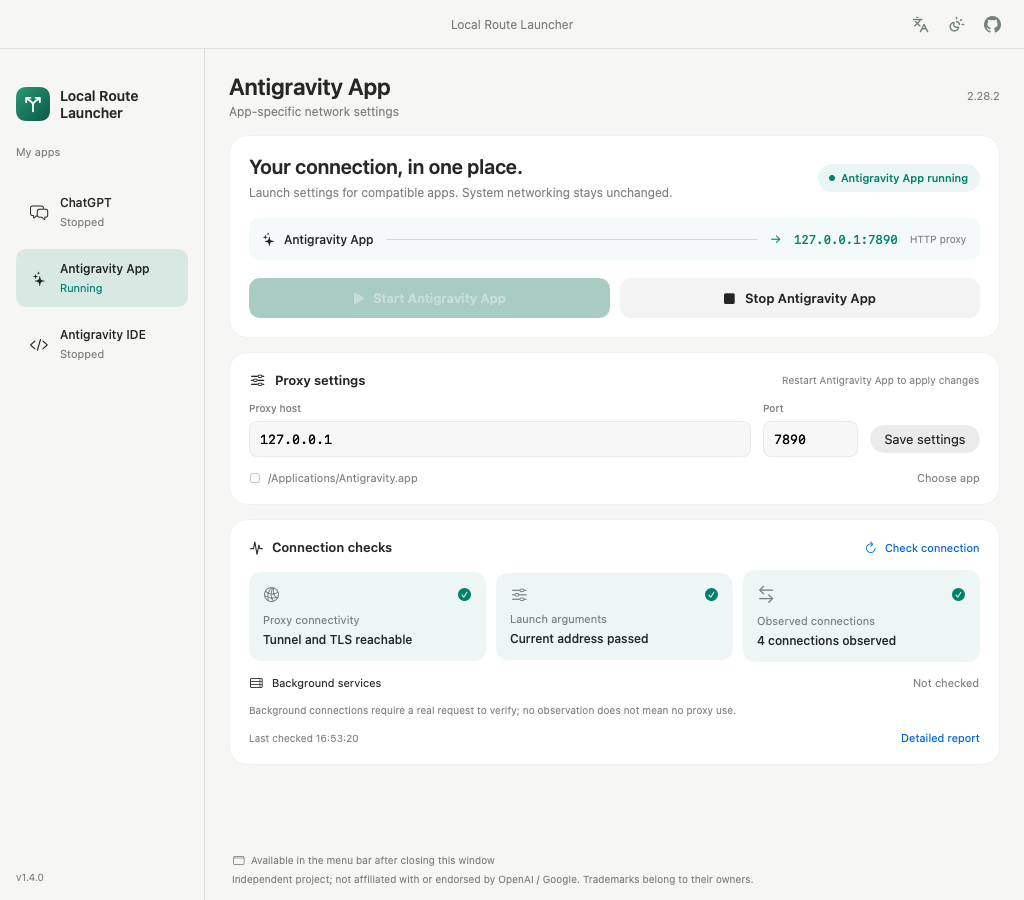The image size is (1024, 900).
Task: Click the Launch arguments green checkmark
Action: pos(711,594)
